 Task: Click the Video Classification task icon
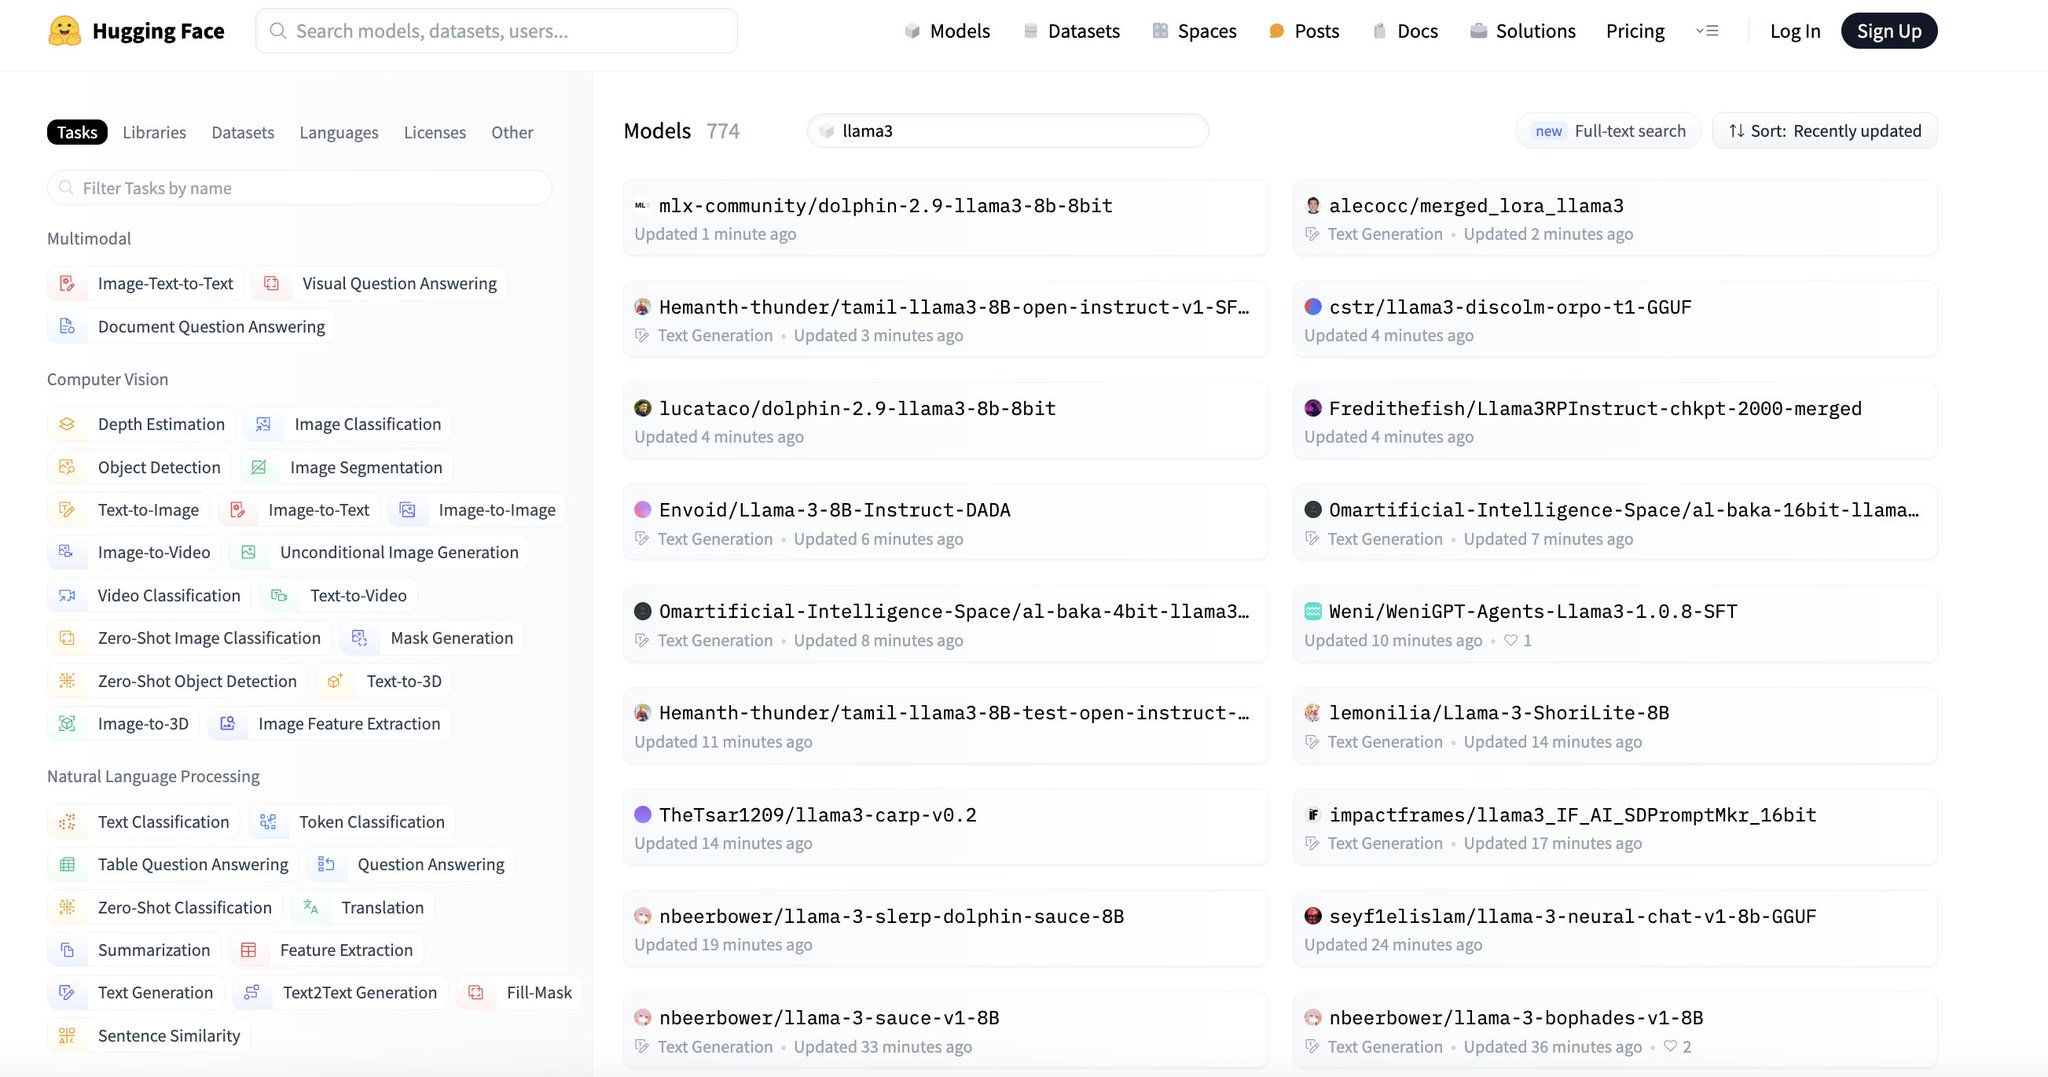coord(67,596)
